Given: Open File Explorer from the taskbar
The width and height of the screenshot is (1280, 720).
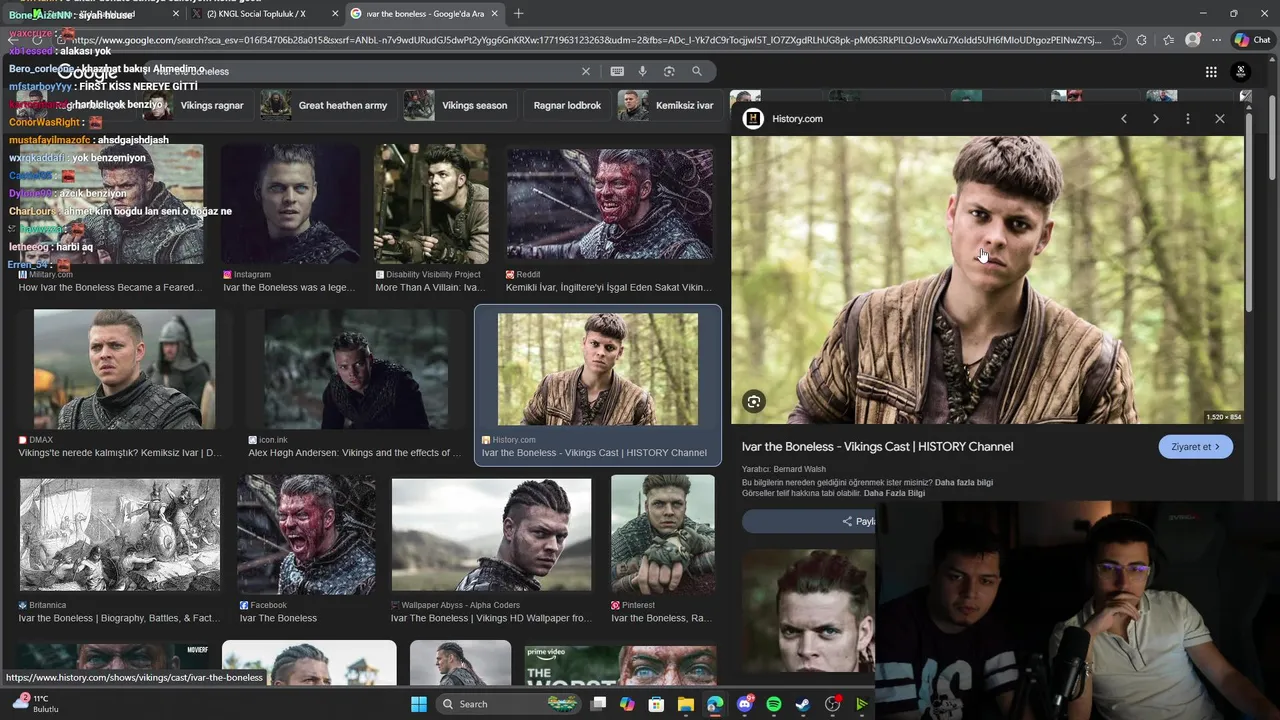Looking at the screenshot, I should 686,704.
